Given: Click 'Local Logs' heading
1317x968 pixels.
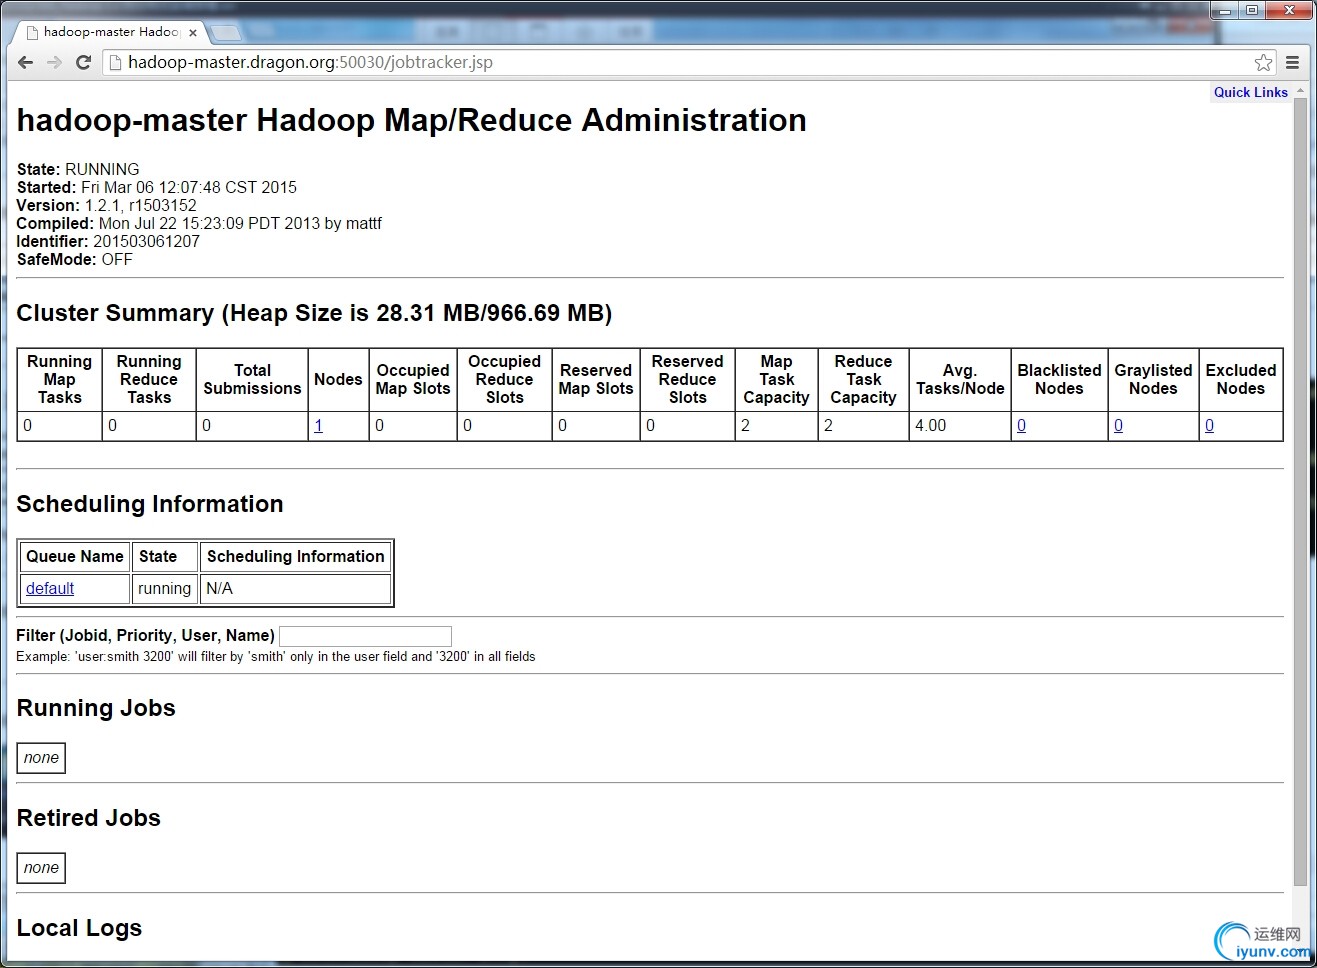Looking at the screenshot, I should click(79, 928).
